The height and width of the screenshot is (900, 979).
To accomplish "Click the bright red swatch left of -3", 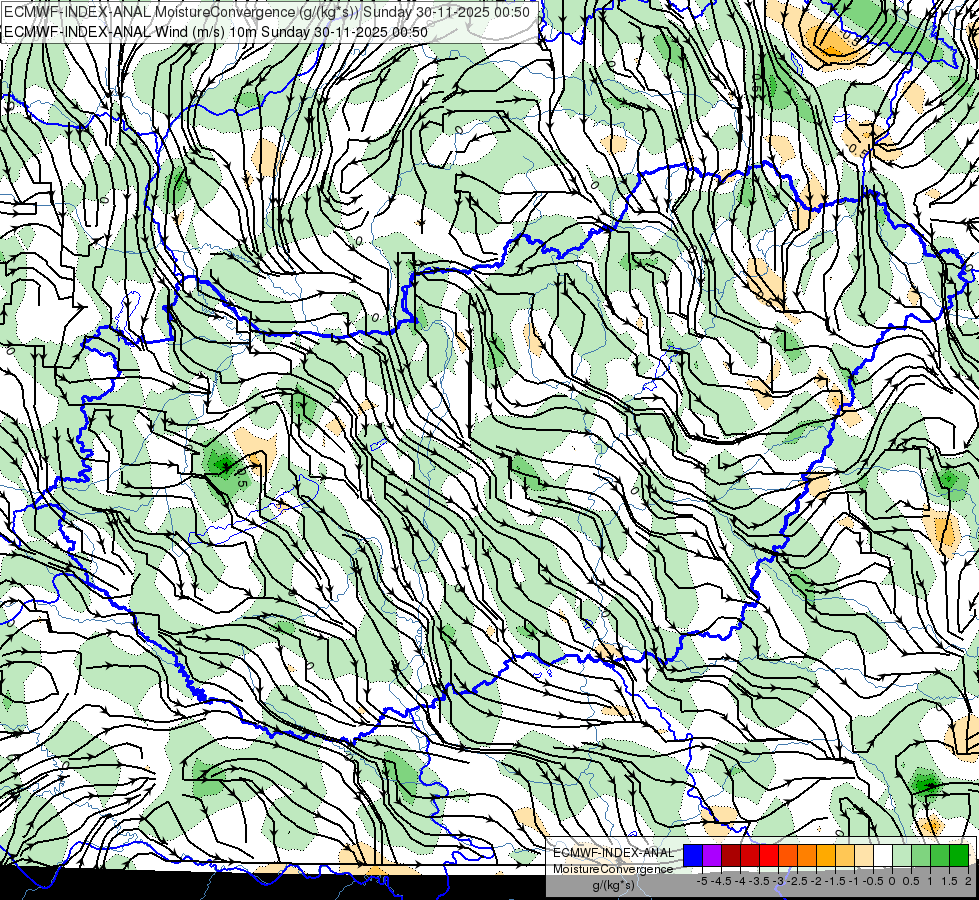I will click(769, 856).
